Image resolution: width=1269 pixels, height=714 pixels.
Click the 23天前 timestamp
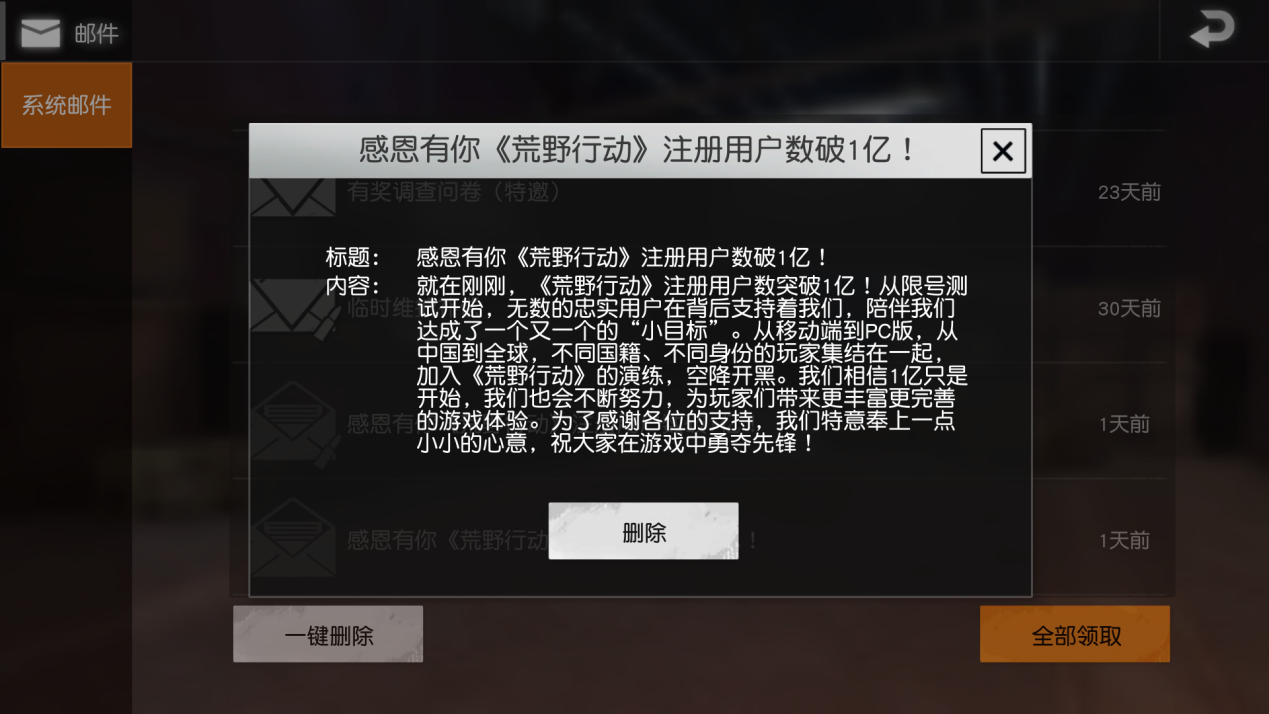[1129, 192]
